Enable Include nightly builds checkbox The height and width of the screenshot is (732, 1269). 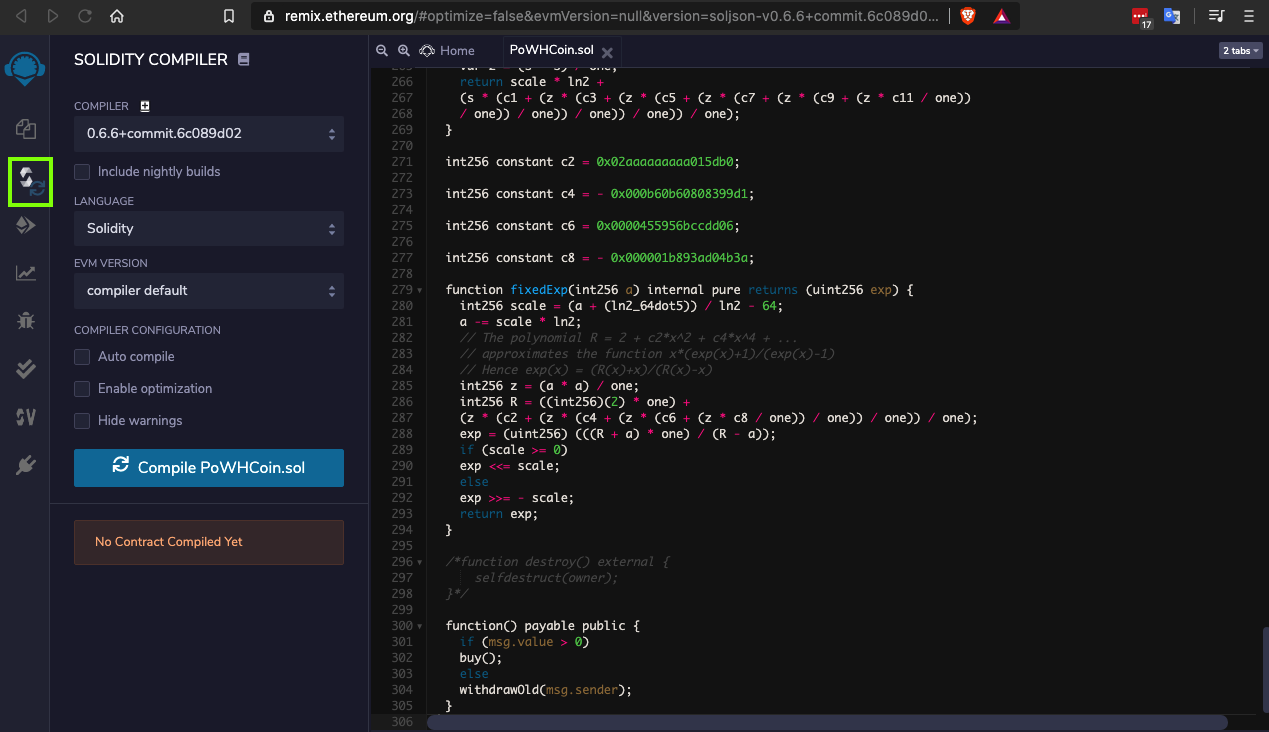[x=82, y=172]
